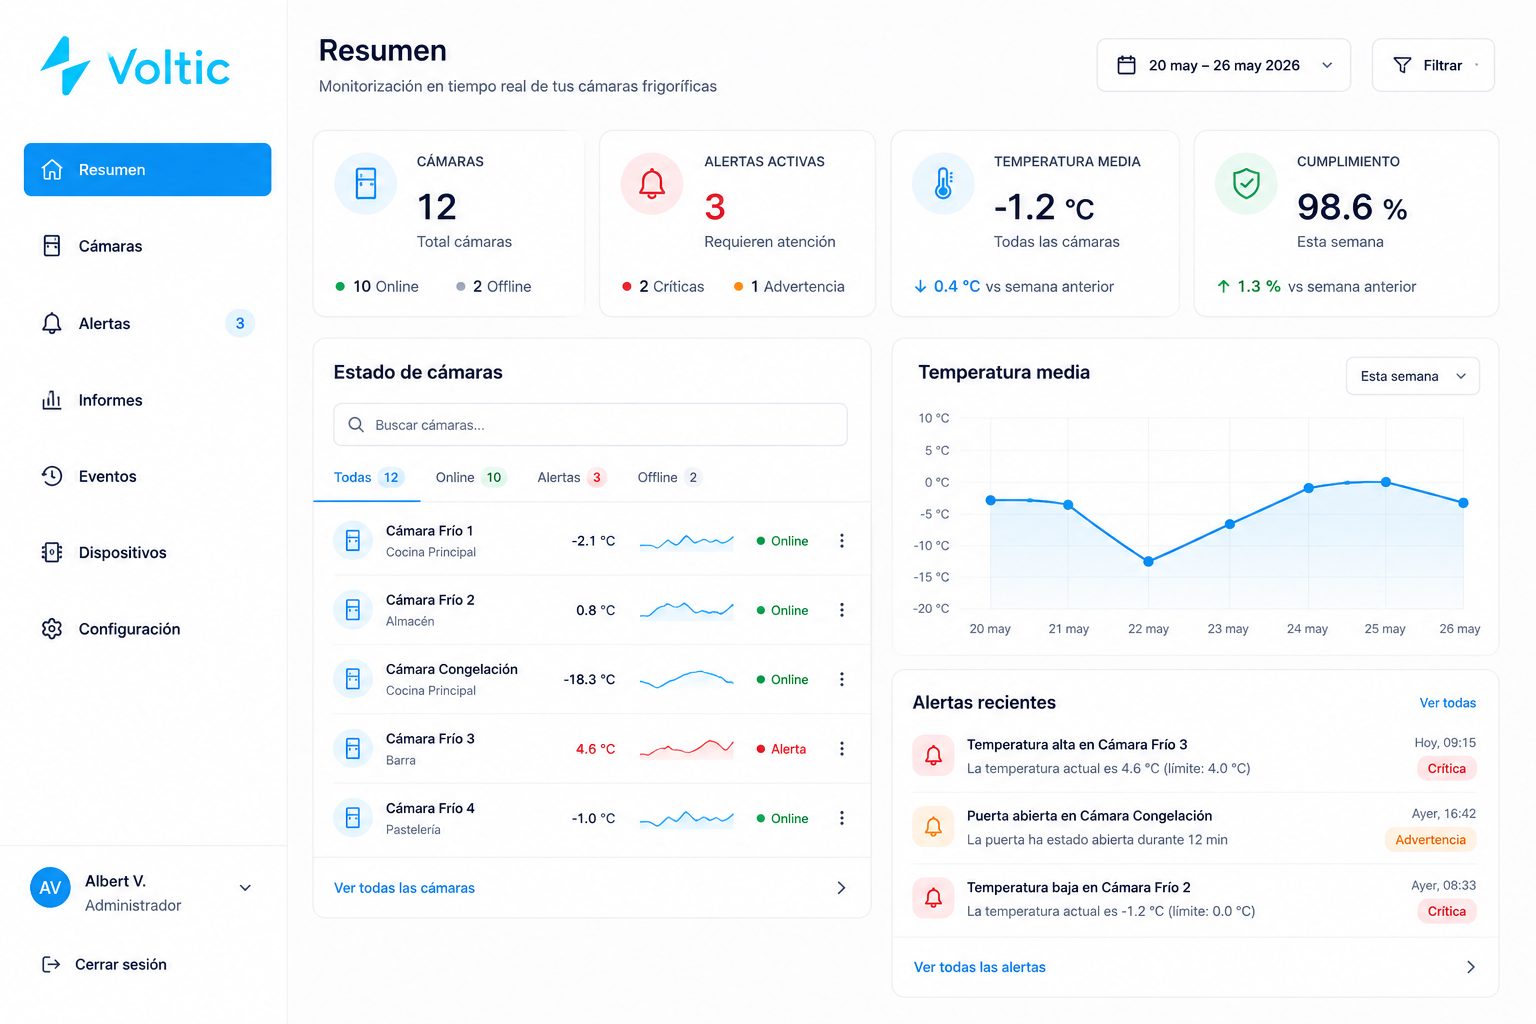The width and height of the screenshot is (1536, 1024).
Task: Follow the Ver todas las cámaras link
Action: (x=404, y=888)
